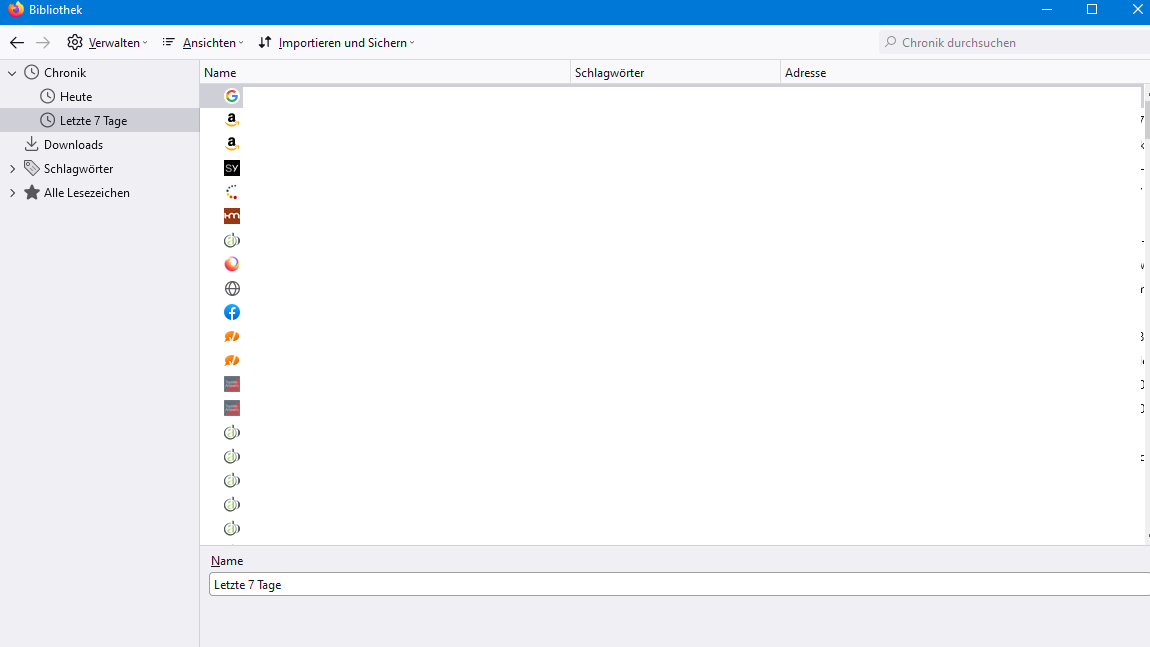Go forward with the right arrow

(43, 43)
